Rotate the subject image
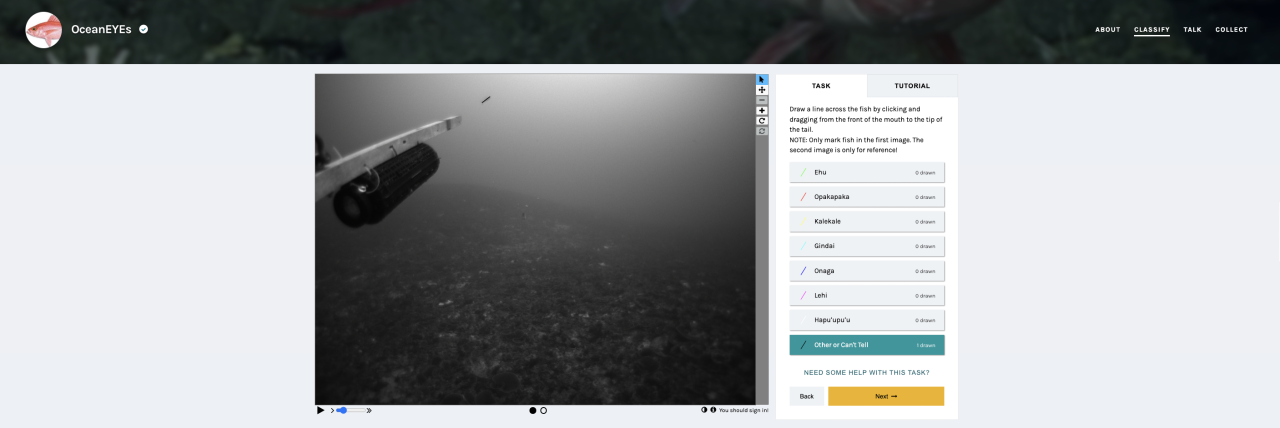This screenshot has height=428, width=1280. [762, 120]
